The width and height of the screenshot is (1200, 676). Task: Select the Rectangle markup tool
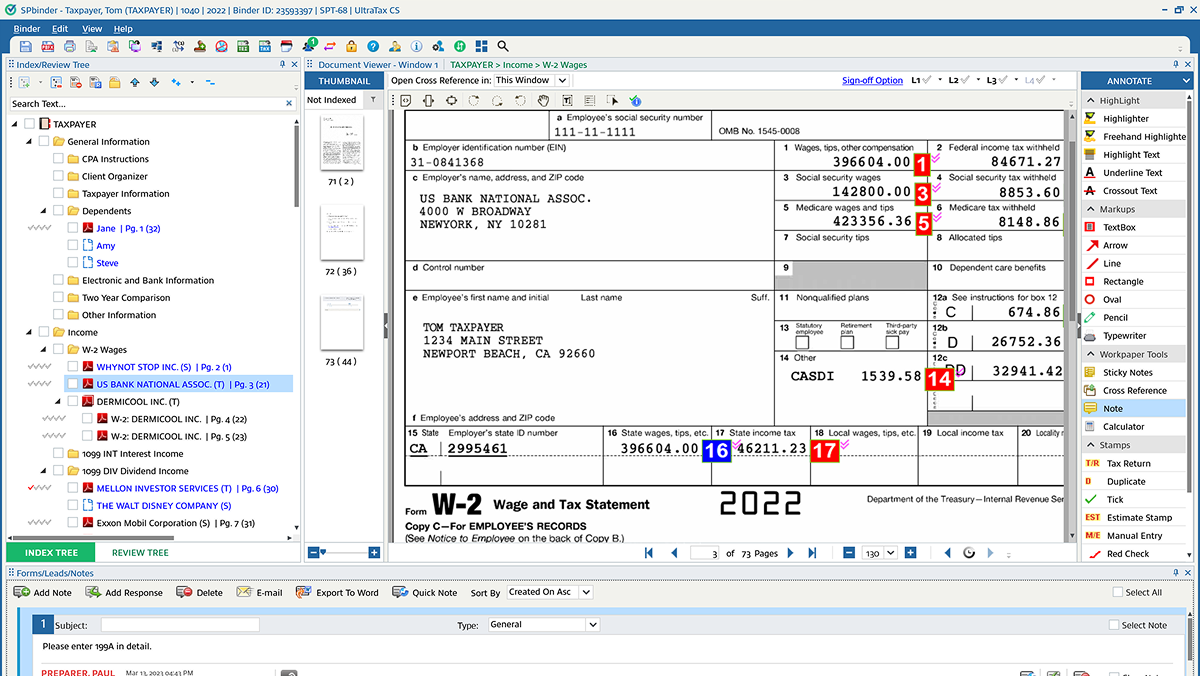point(1123,281)
